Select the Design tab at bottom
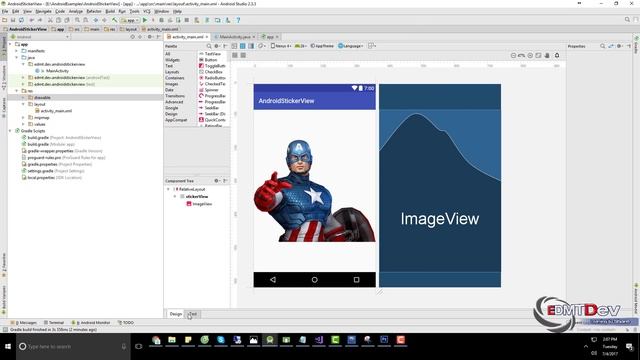This screenshot has height=360, width=640. click(176, 314)
